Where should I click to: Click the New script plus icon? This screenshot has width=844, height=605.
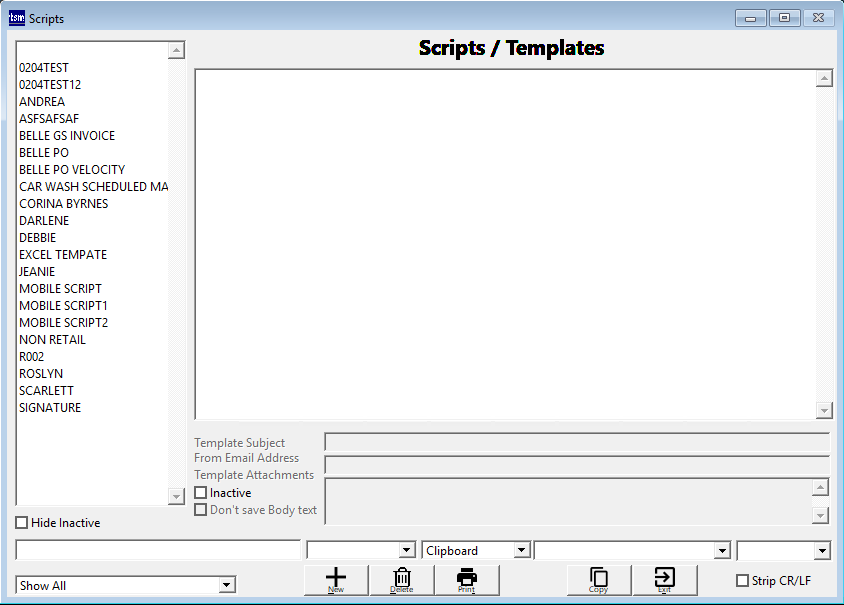[x=336, y=579]
